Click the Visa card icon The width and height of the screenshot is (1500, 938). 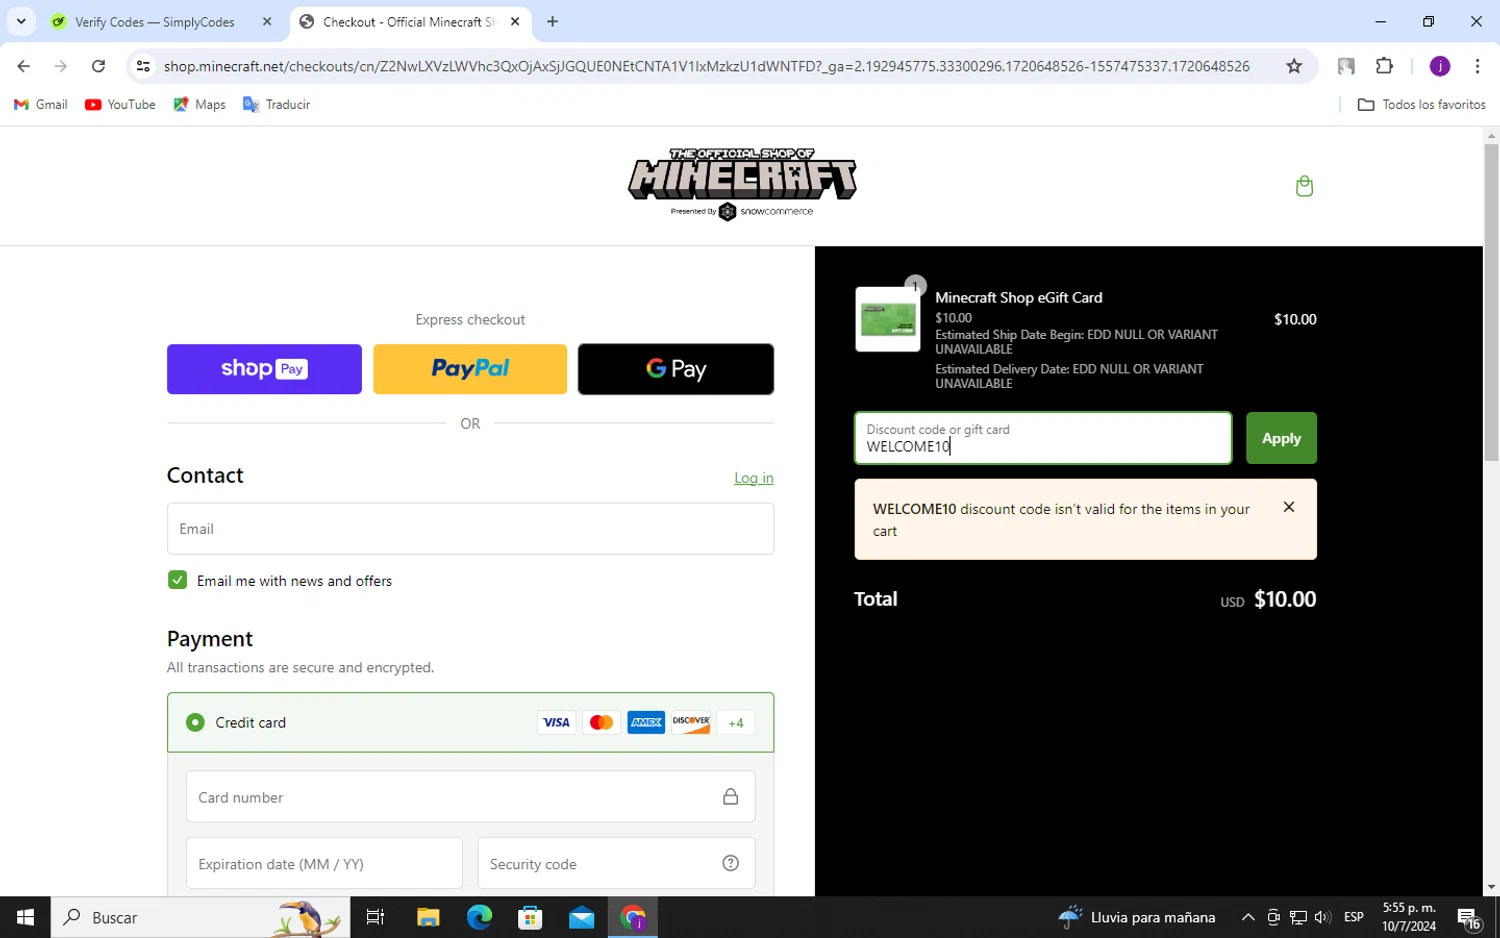point(556,722)
